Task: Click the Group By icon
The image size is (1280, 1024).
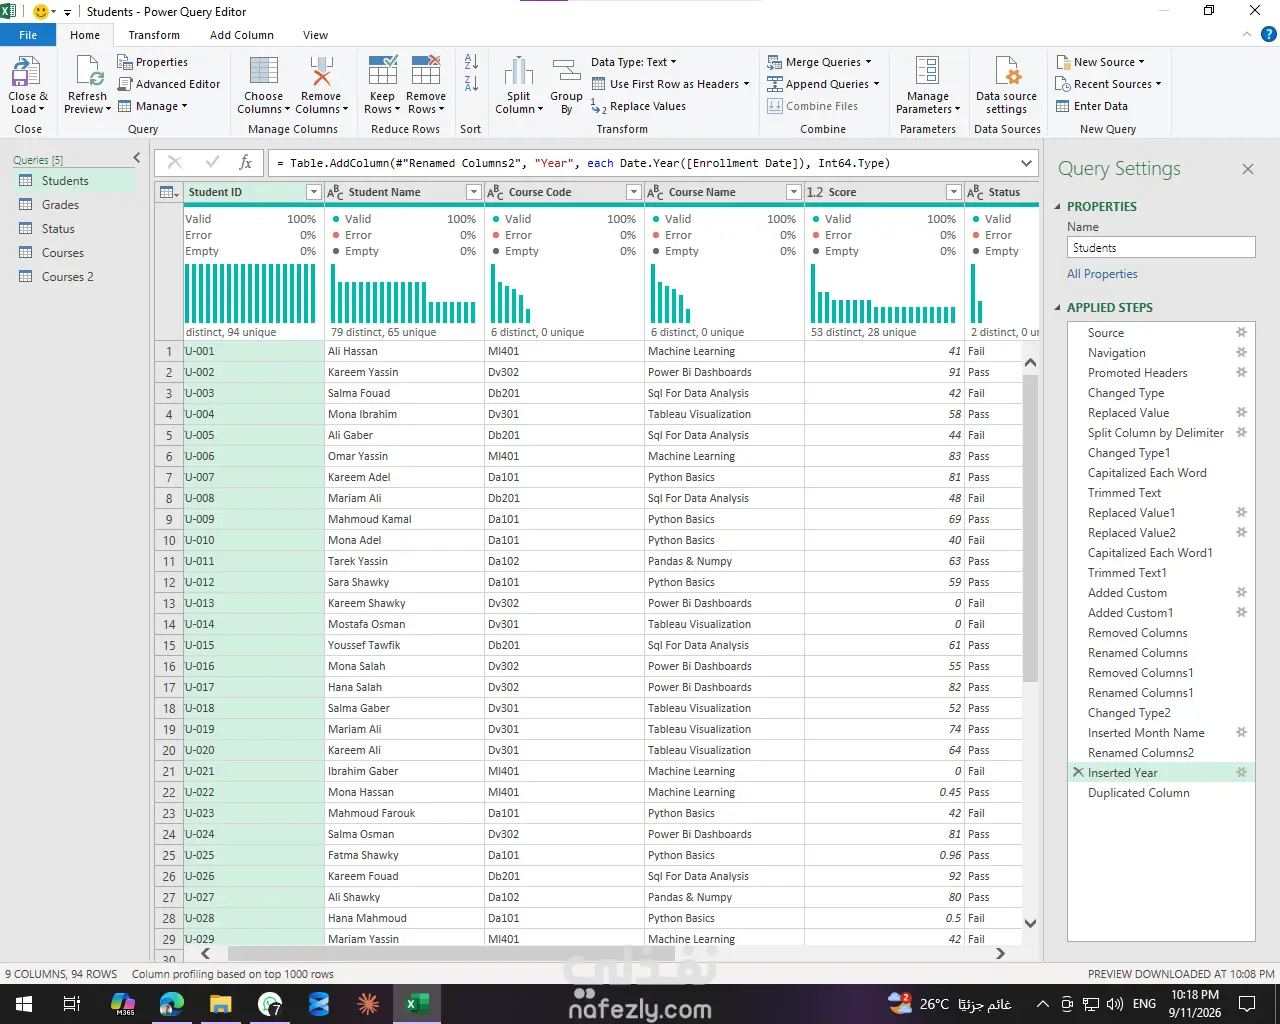Action: click(x=566, y=72)
